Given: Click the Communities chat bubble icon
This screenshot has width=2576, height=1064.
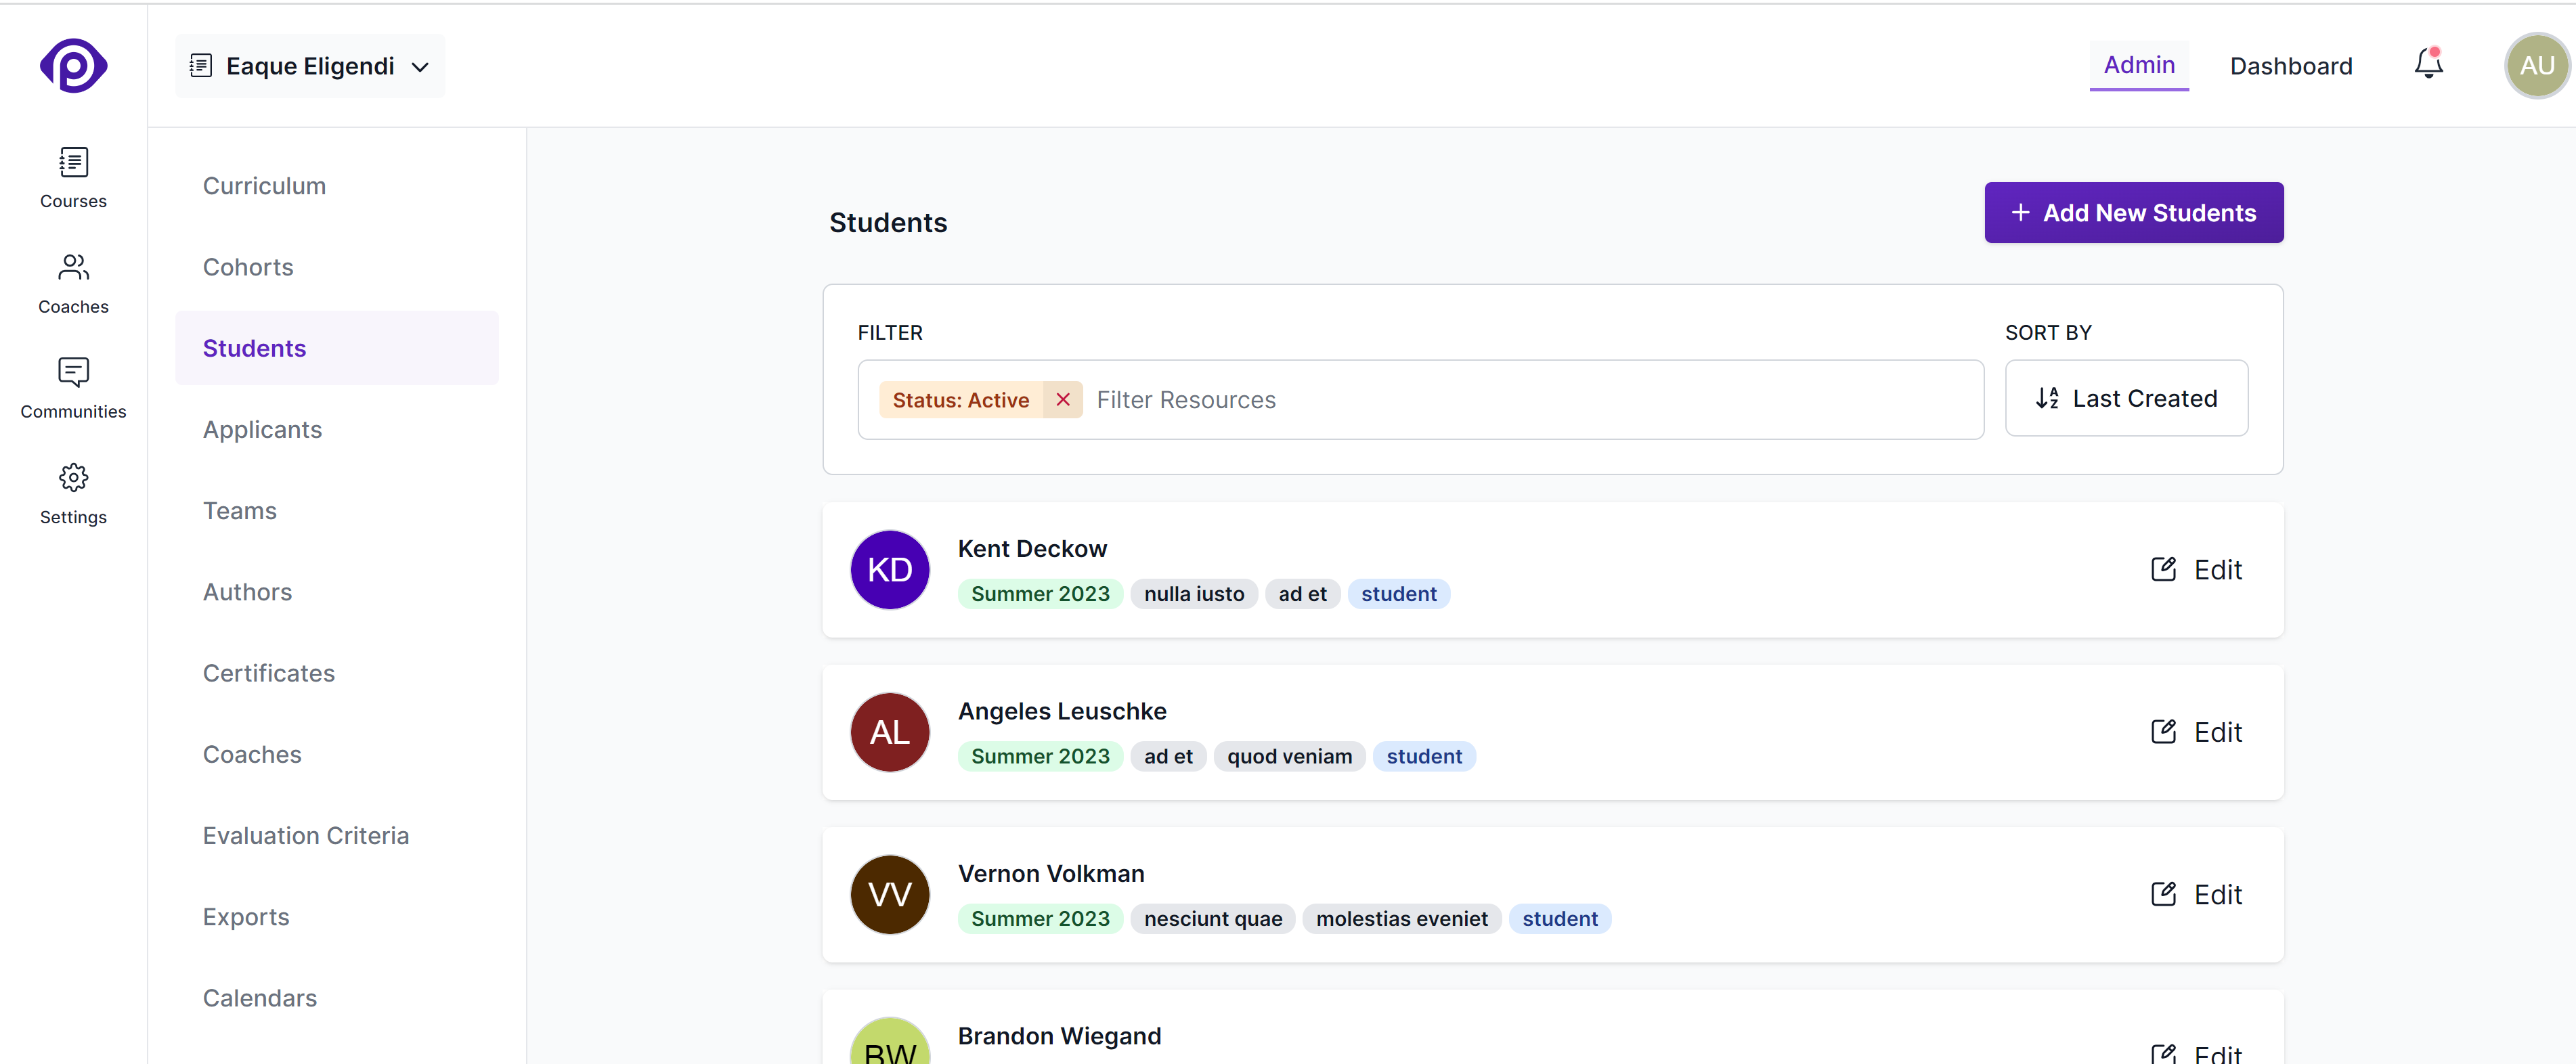Looking at the screenshot, I should 74,372.
